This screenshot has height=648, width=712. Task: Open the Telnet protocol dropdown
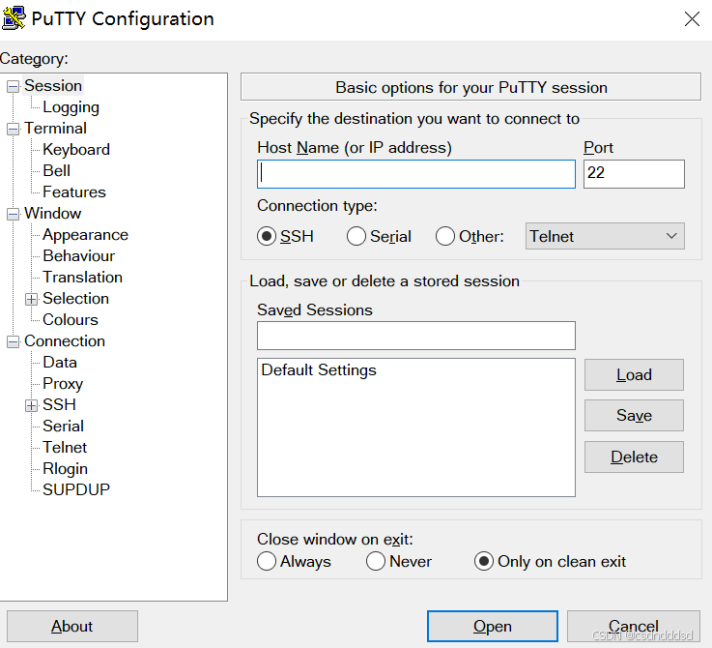click(x=605, y=237)
